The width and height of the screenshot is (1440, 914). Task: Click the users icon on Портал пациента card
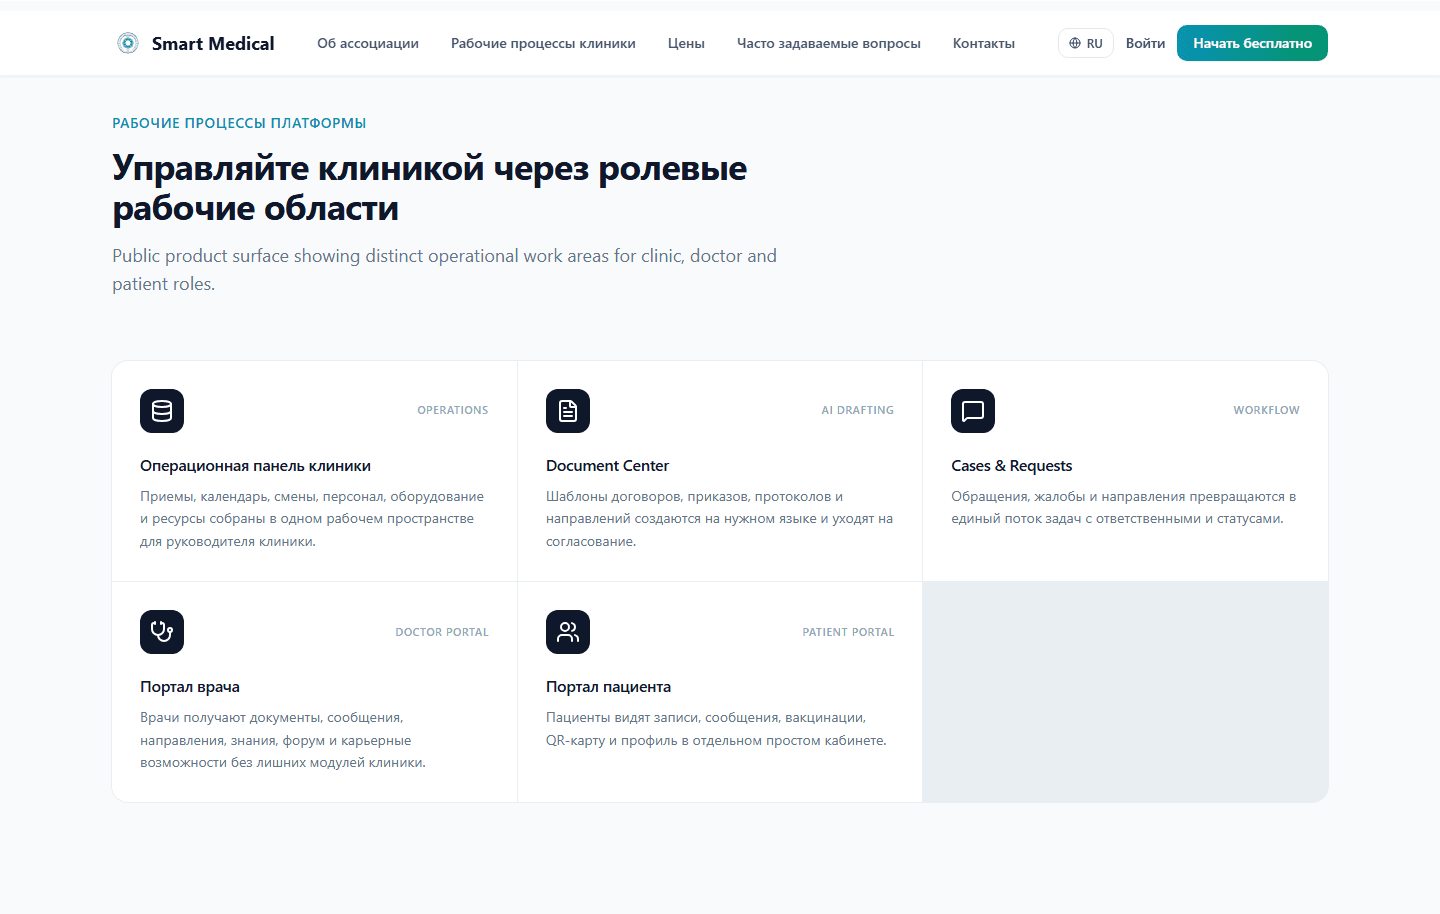[568, 632]
